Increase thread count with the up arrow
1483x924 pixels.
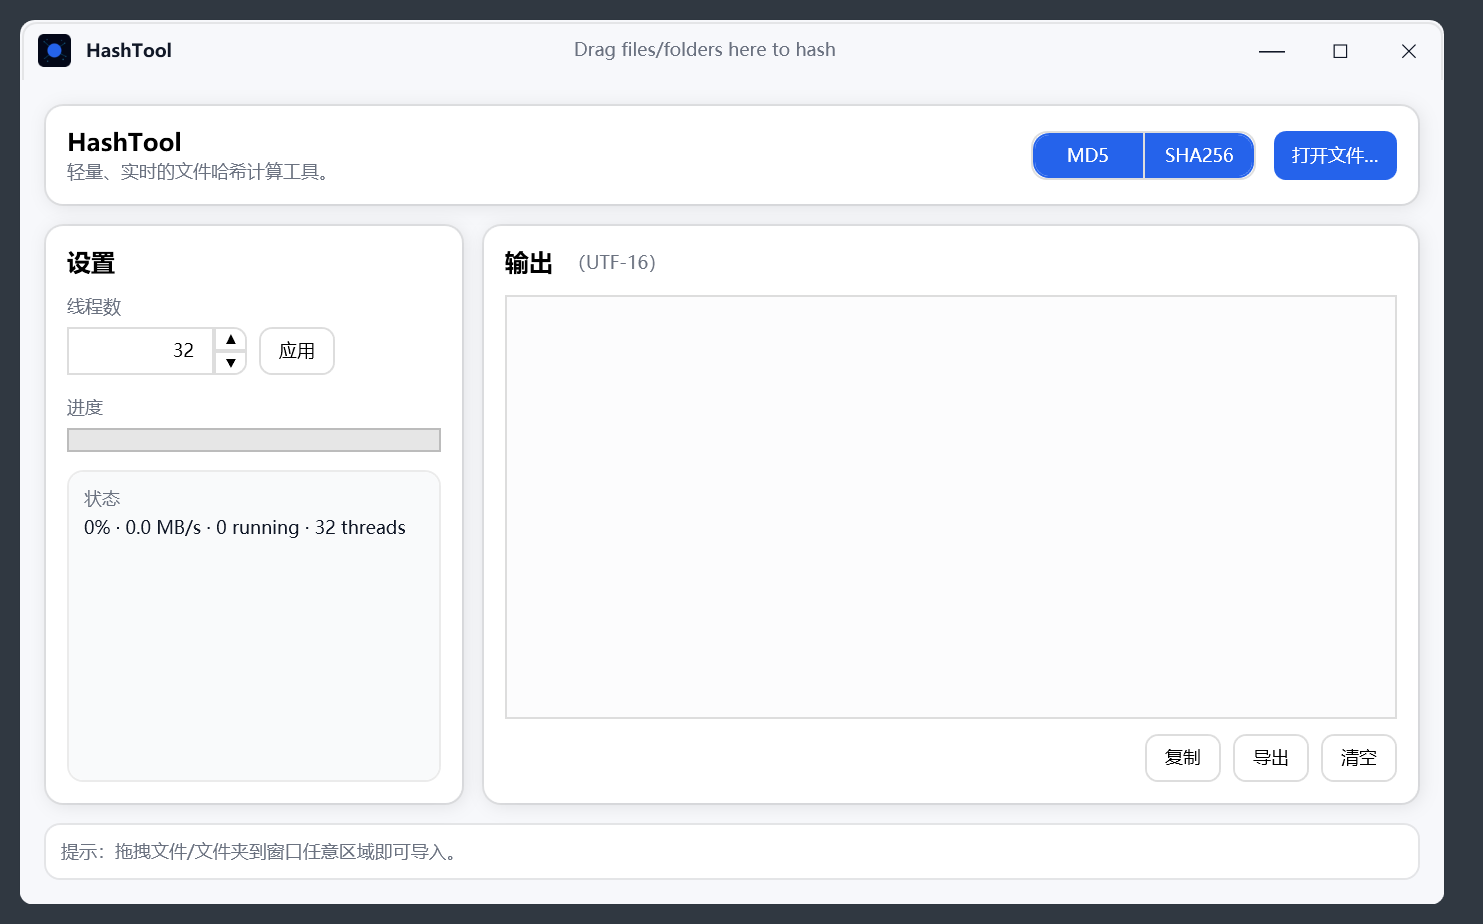230,339
